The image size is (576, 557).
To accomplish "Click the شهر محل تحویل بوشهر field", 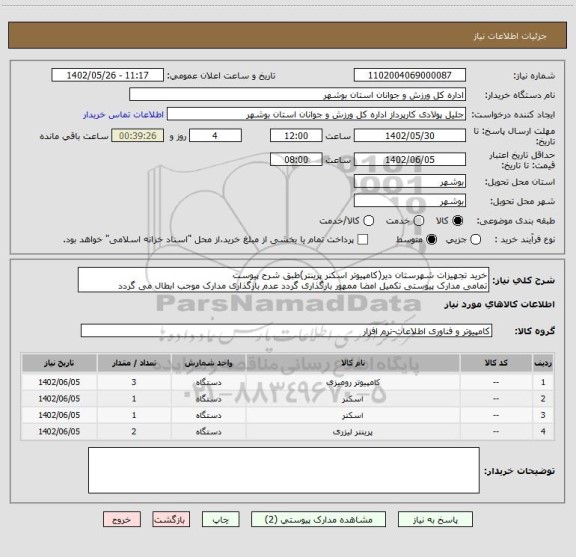I will tap(410, 201).
